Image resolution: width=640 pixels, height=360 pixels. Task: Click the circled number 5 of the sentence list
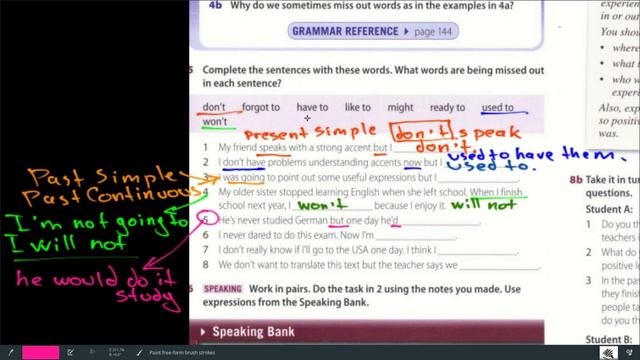click(x=207, y=220)
